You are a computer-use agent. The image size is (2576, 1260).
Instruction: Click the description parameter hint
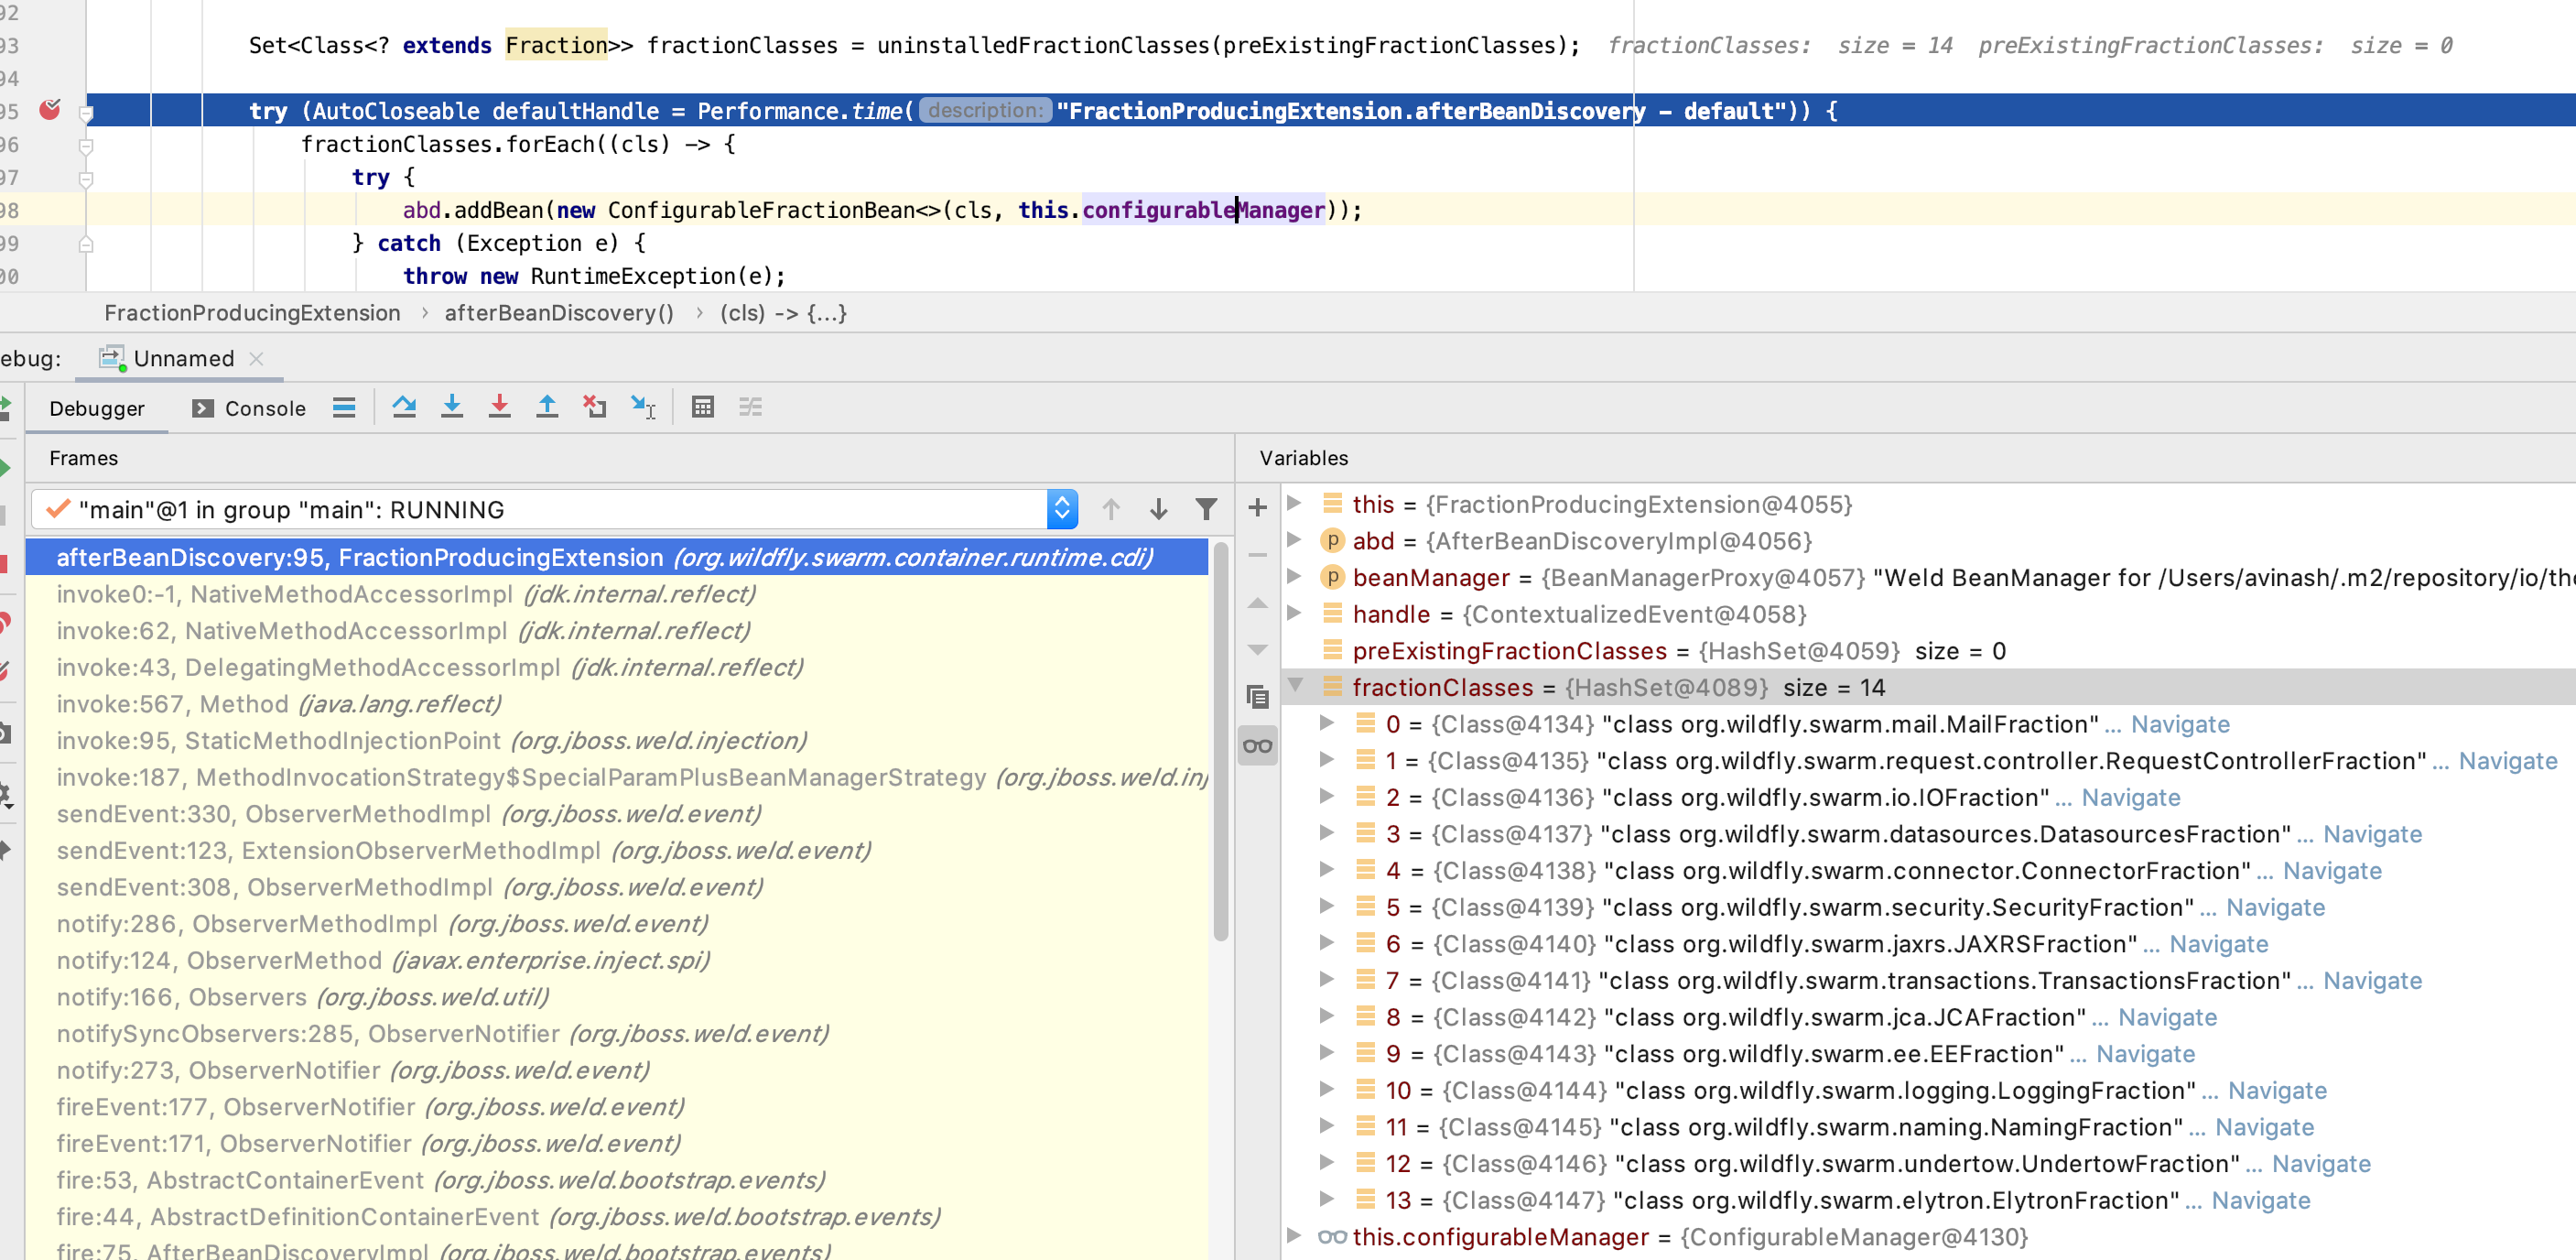pyautogui.click(x=984, y=110)
